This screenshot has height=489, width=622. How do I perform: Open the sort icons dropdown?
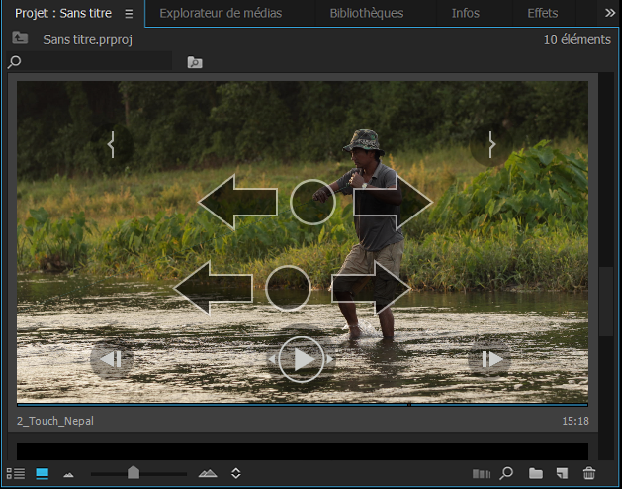tap(236, 473)
